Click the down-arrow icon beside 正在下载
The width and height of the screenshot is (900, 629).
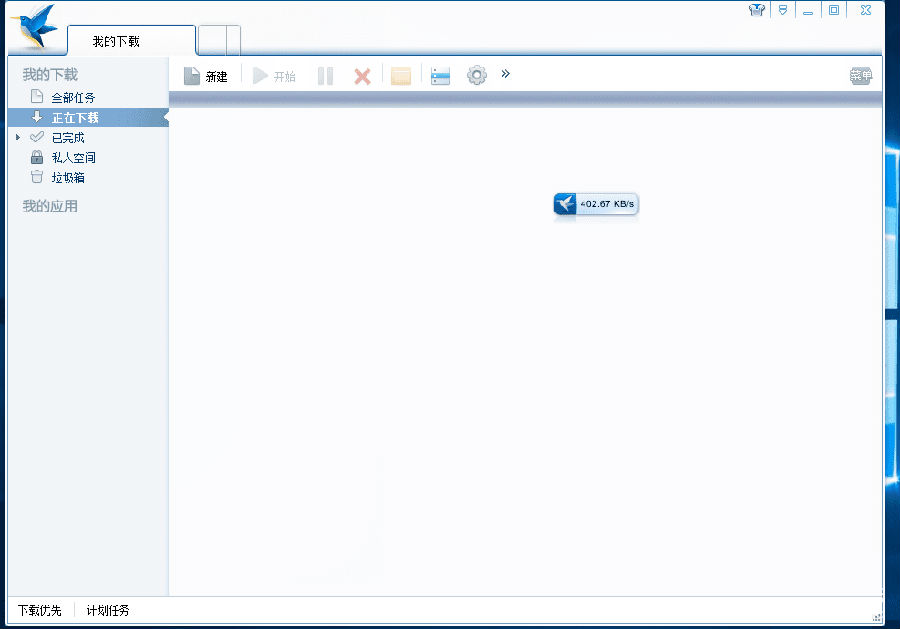[x=37, y=117]
